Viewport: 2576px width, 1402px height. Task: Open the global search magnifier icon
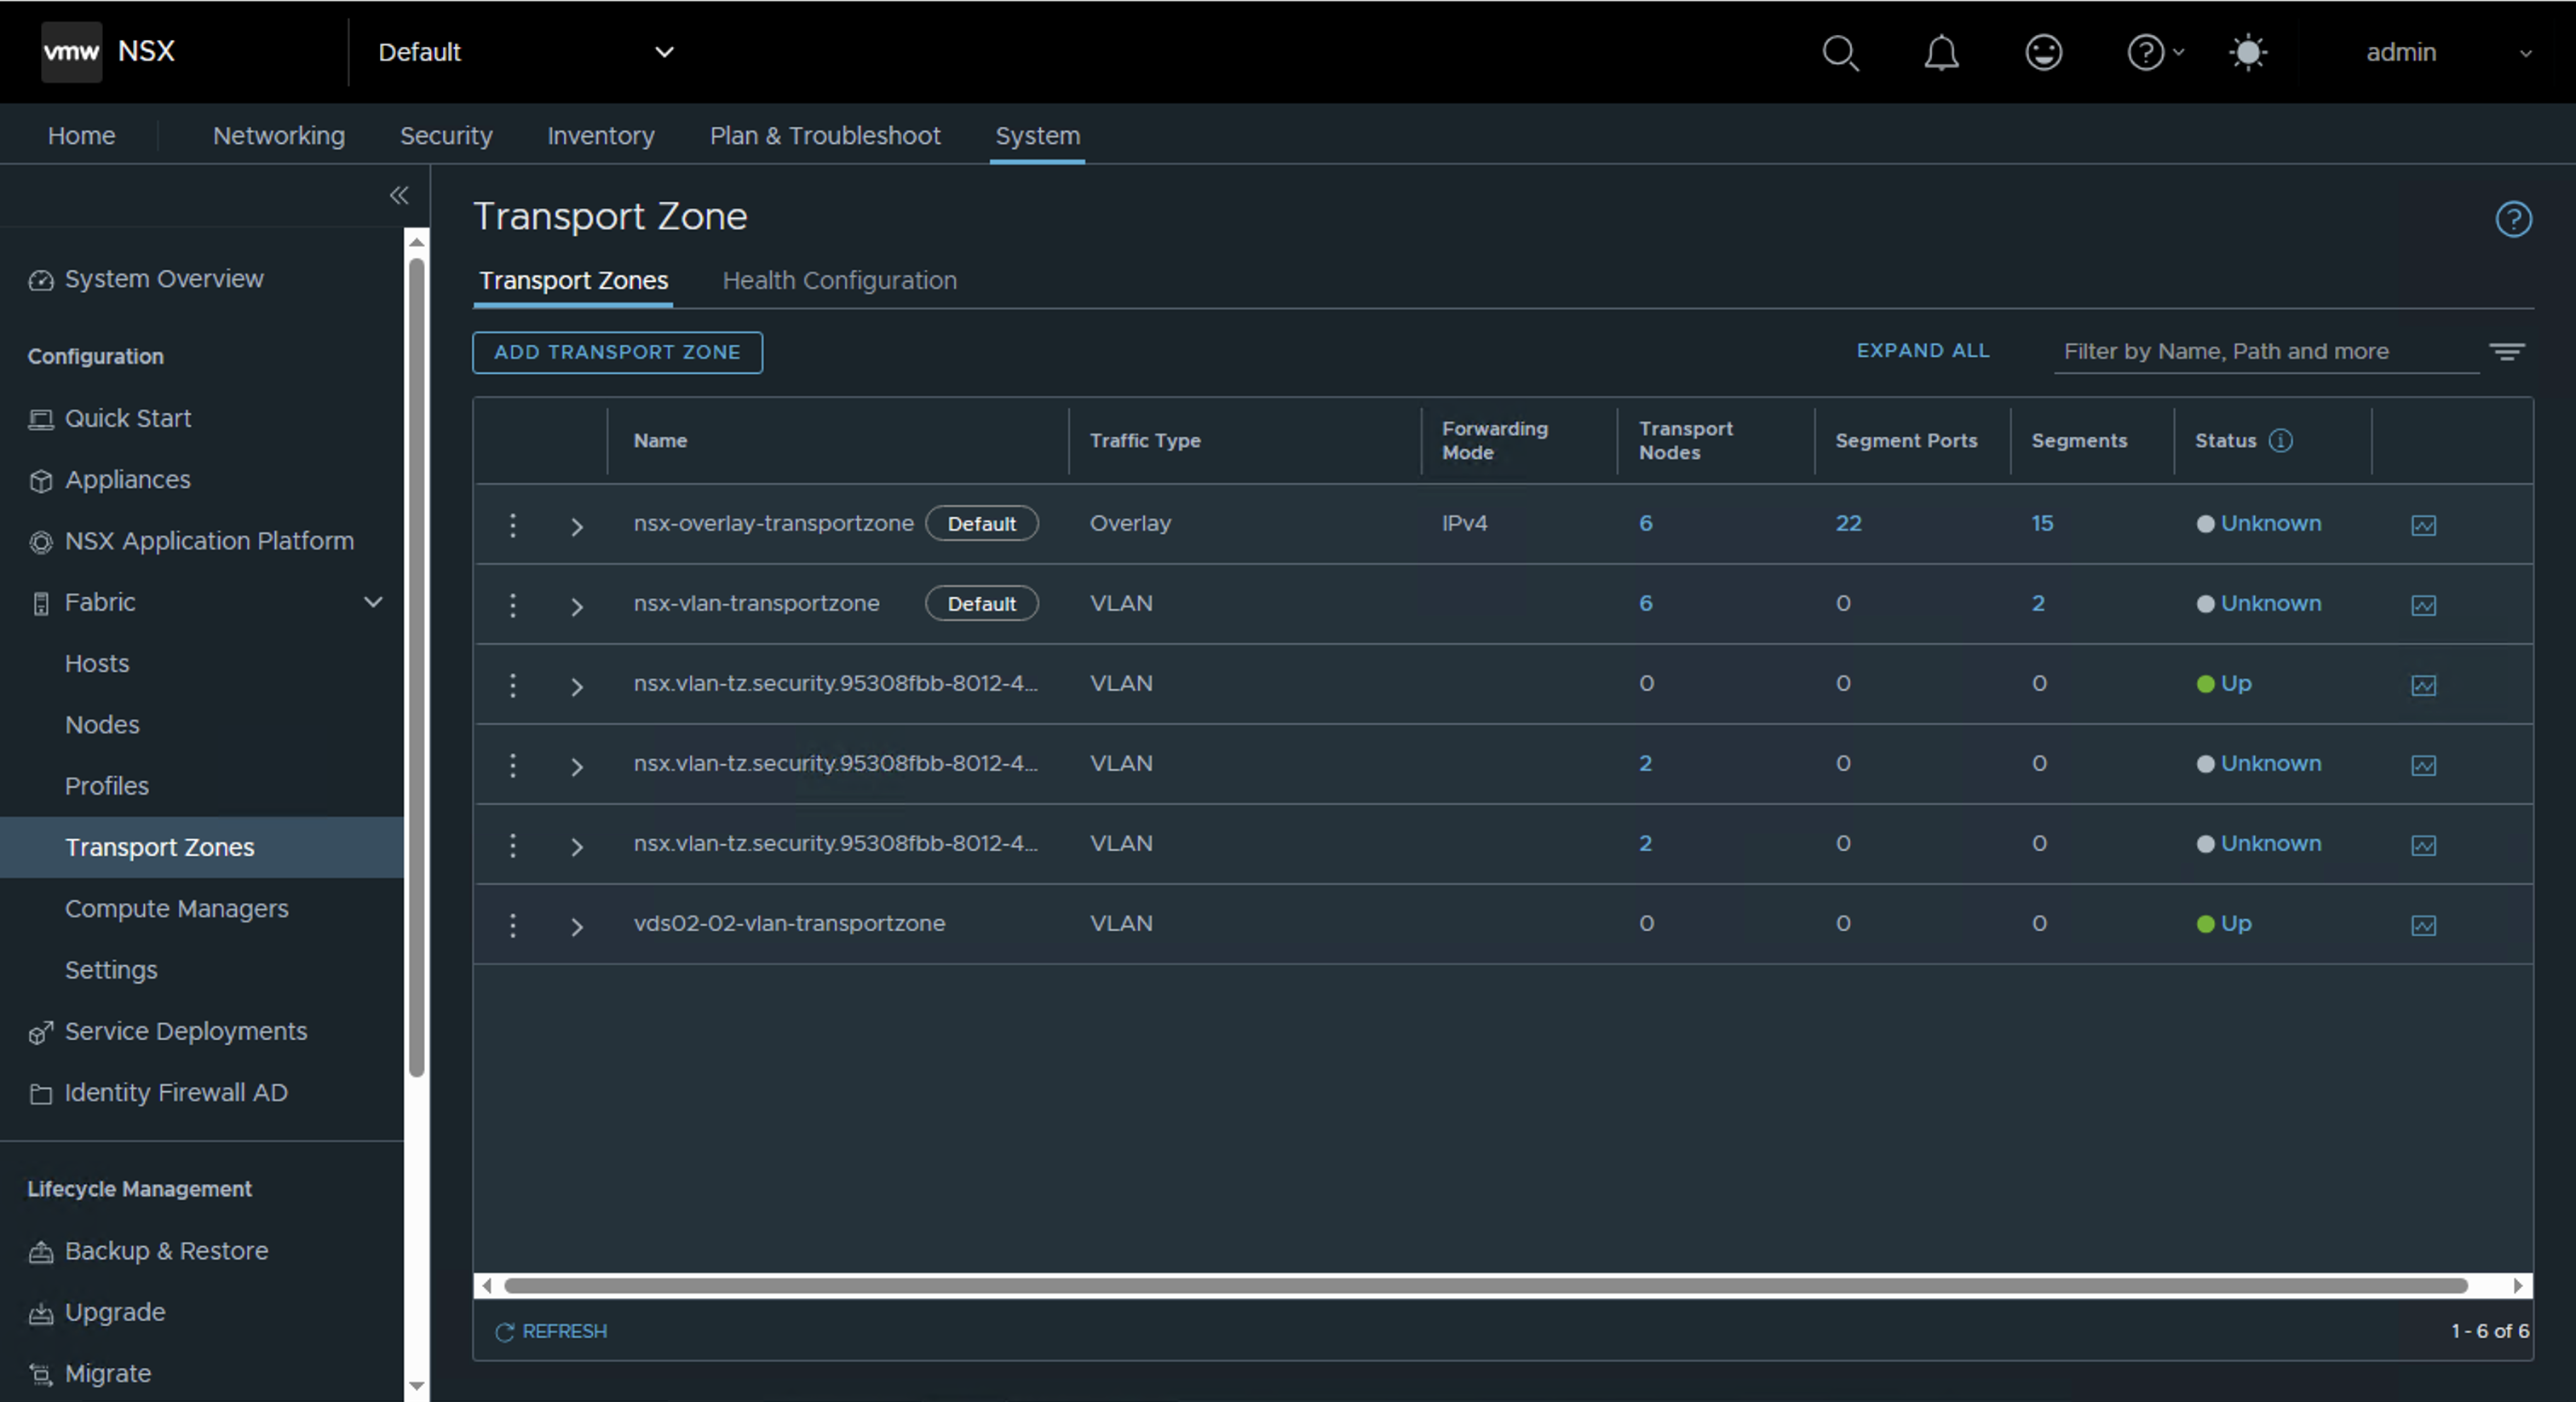tap(1840, 53)
